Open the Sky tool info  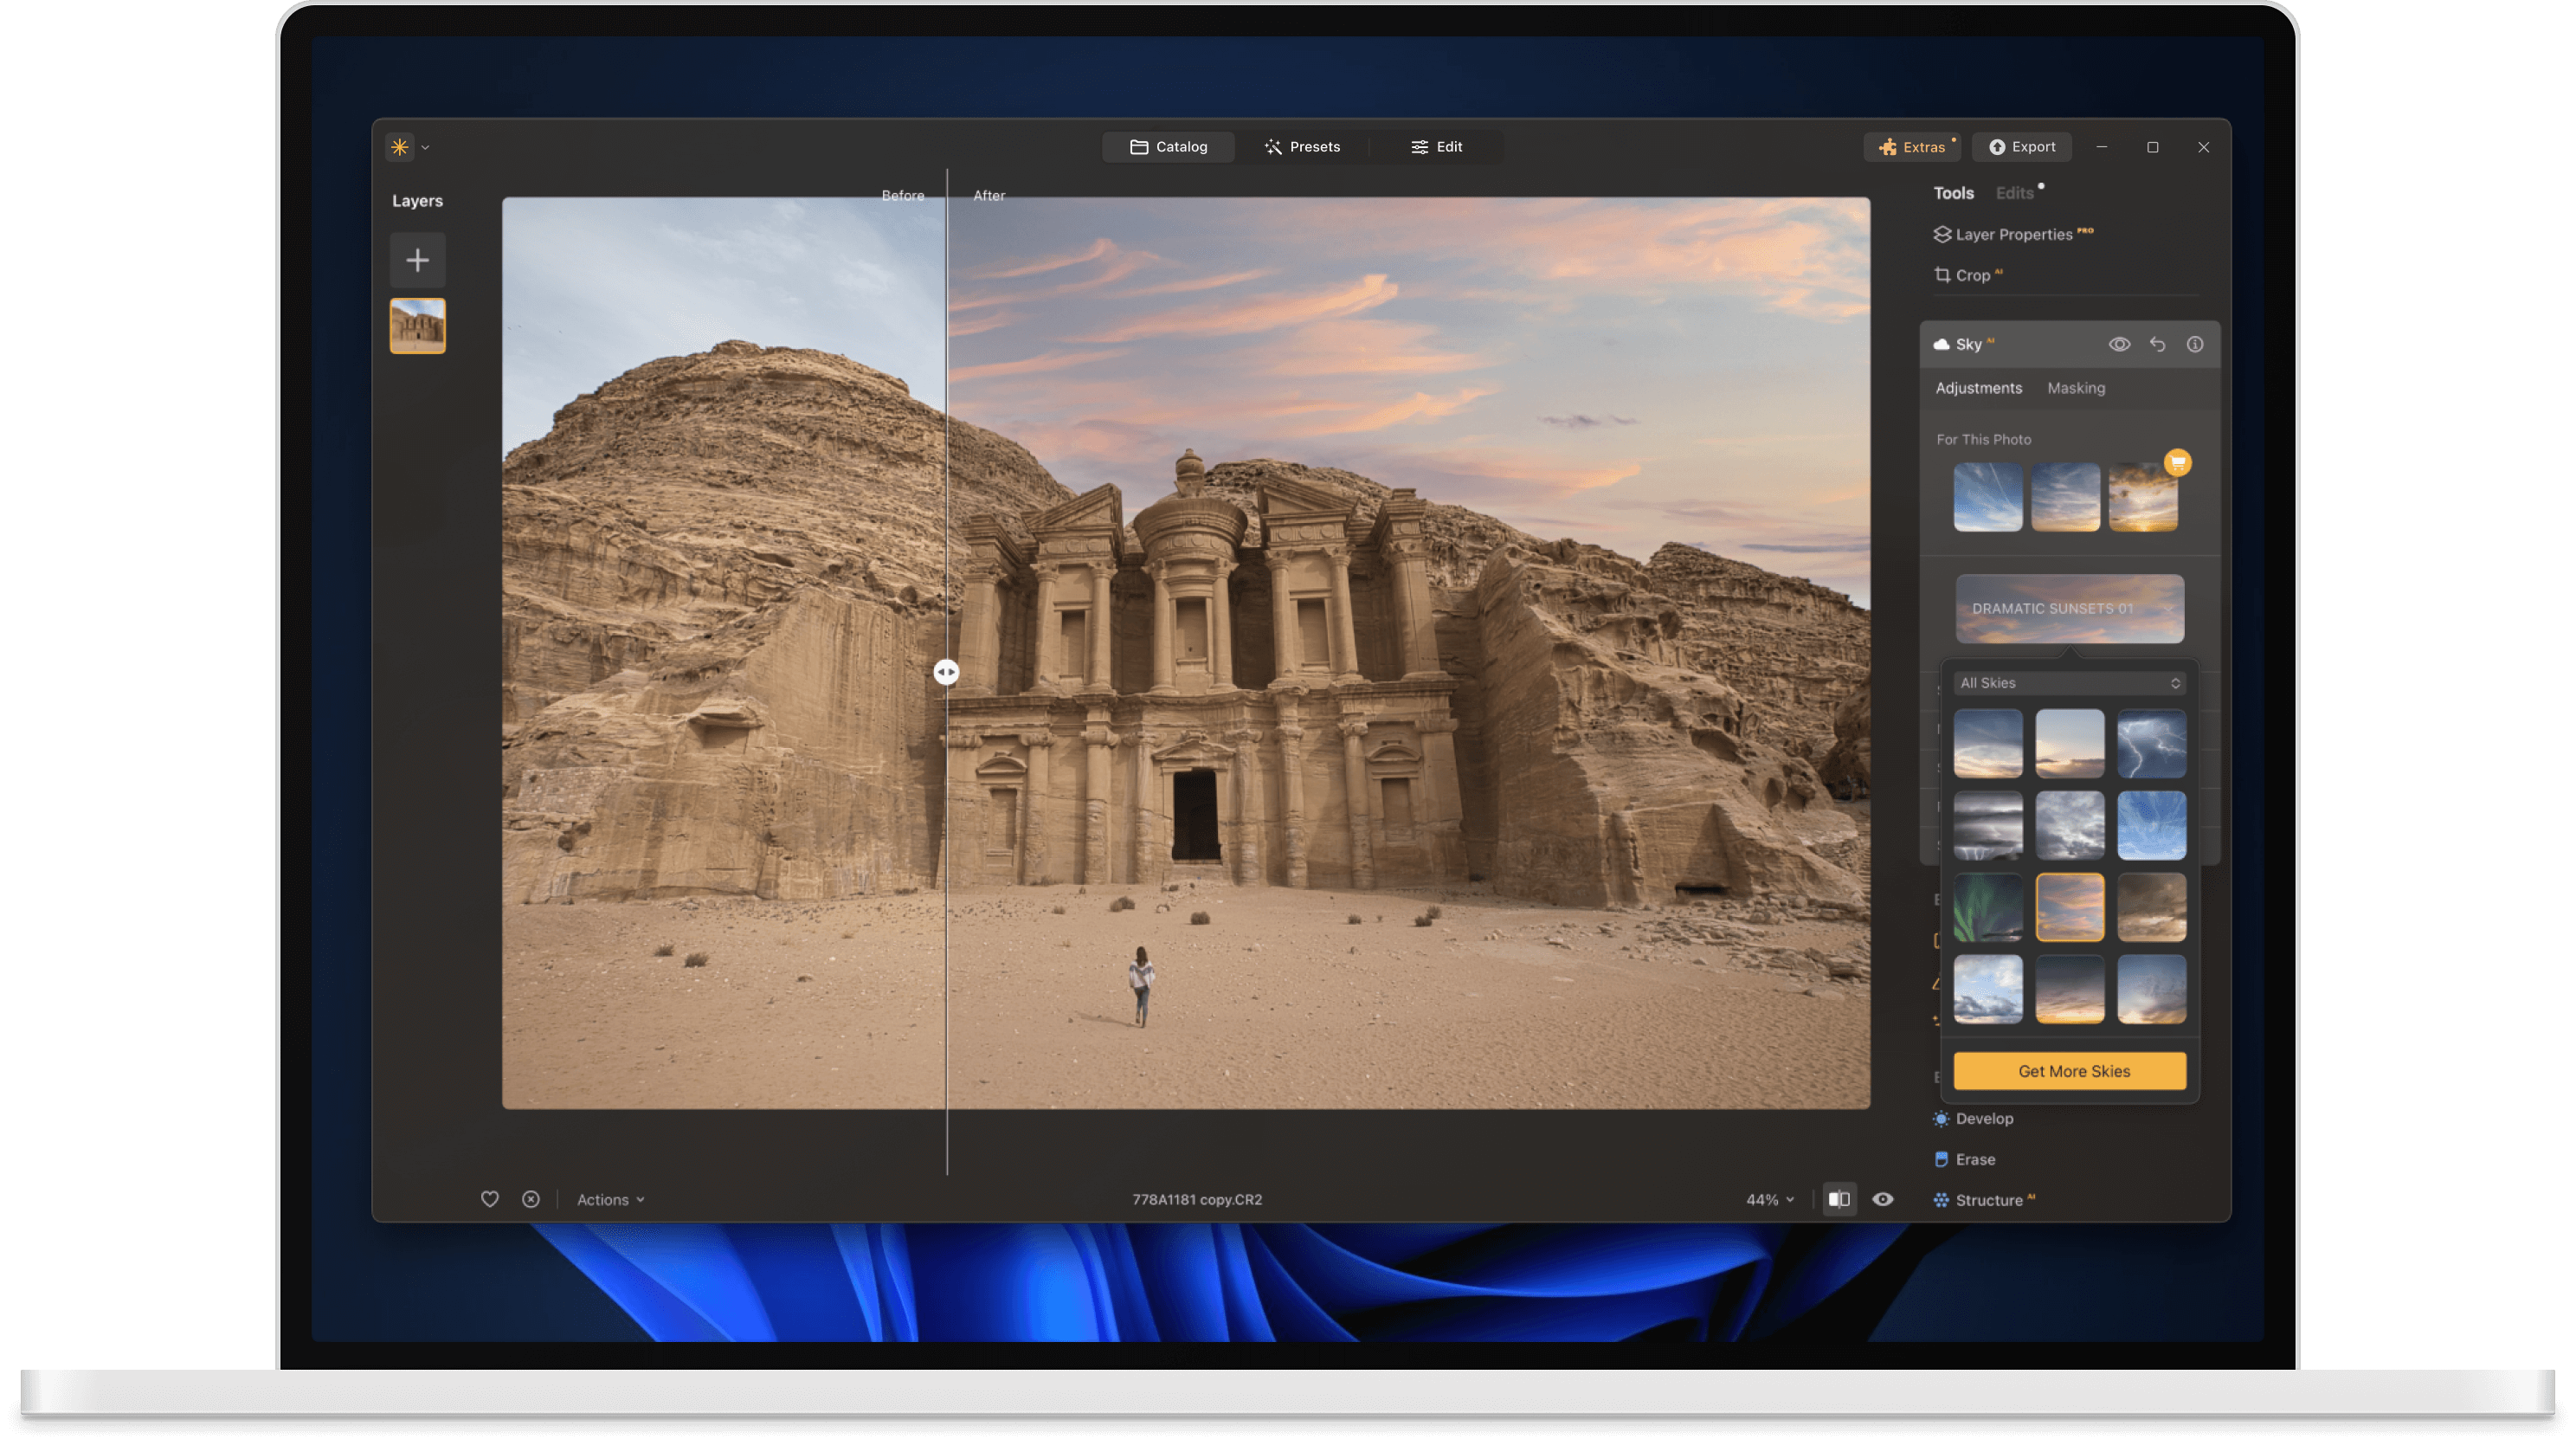pos(2196,343)
